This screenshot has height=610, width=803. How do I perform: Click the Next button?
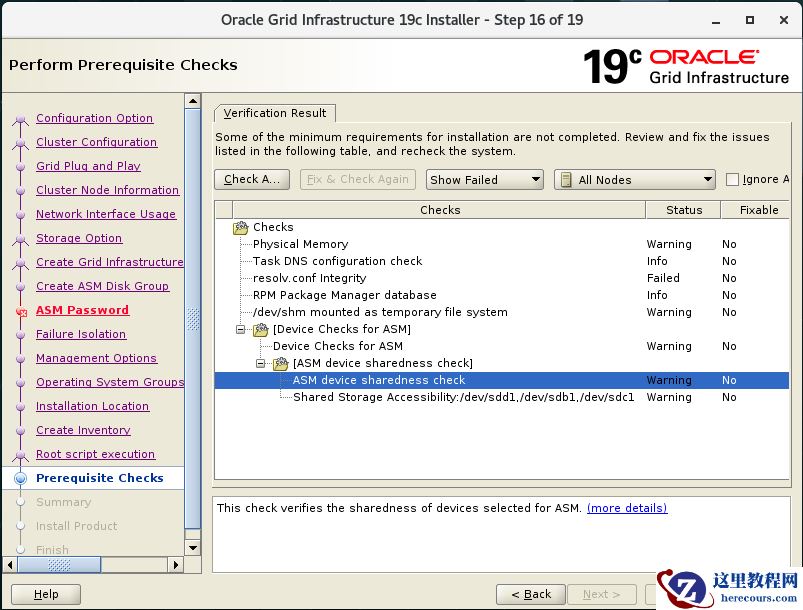pyautogui.click(x=602, y=594)
